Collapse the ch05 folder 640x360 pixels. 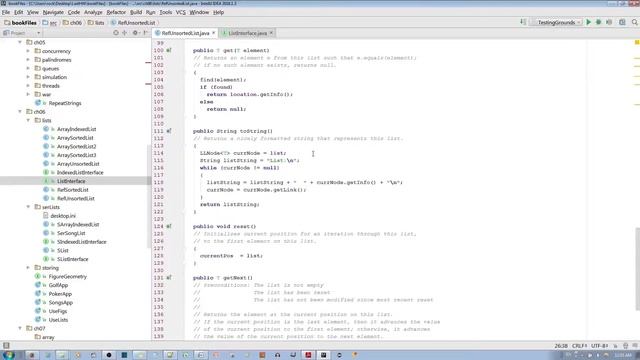pos(20,42)
